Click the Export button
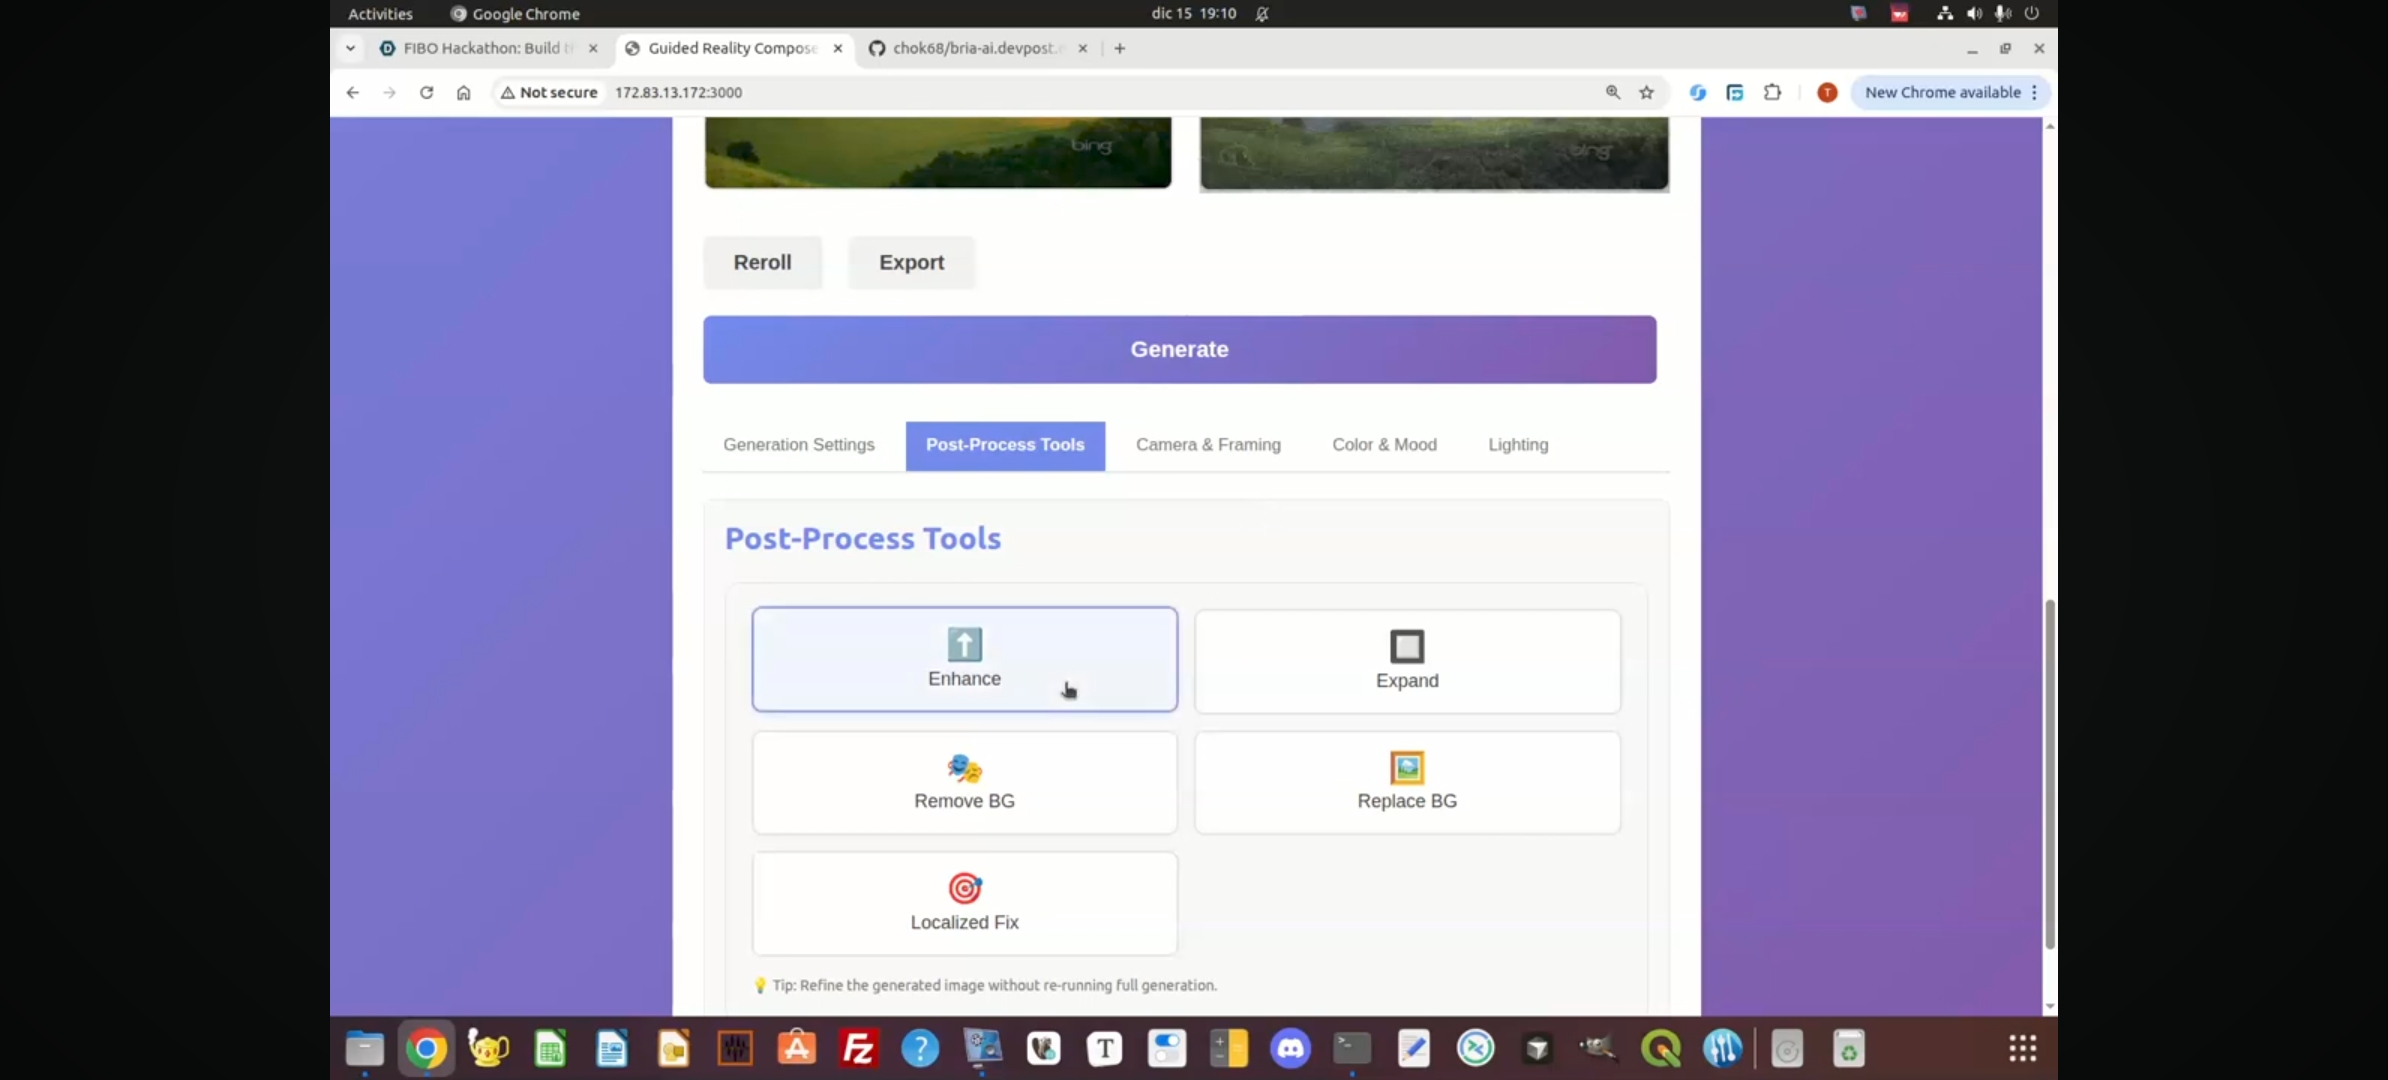 911,262
